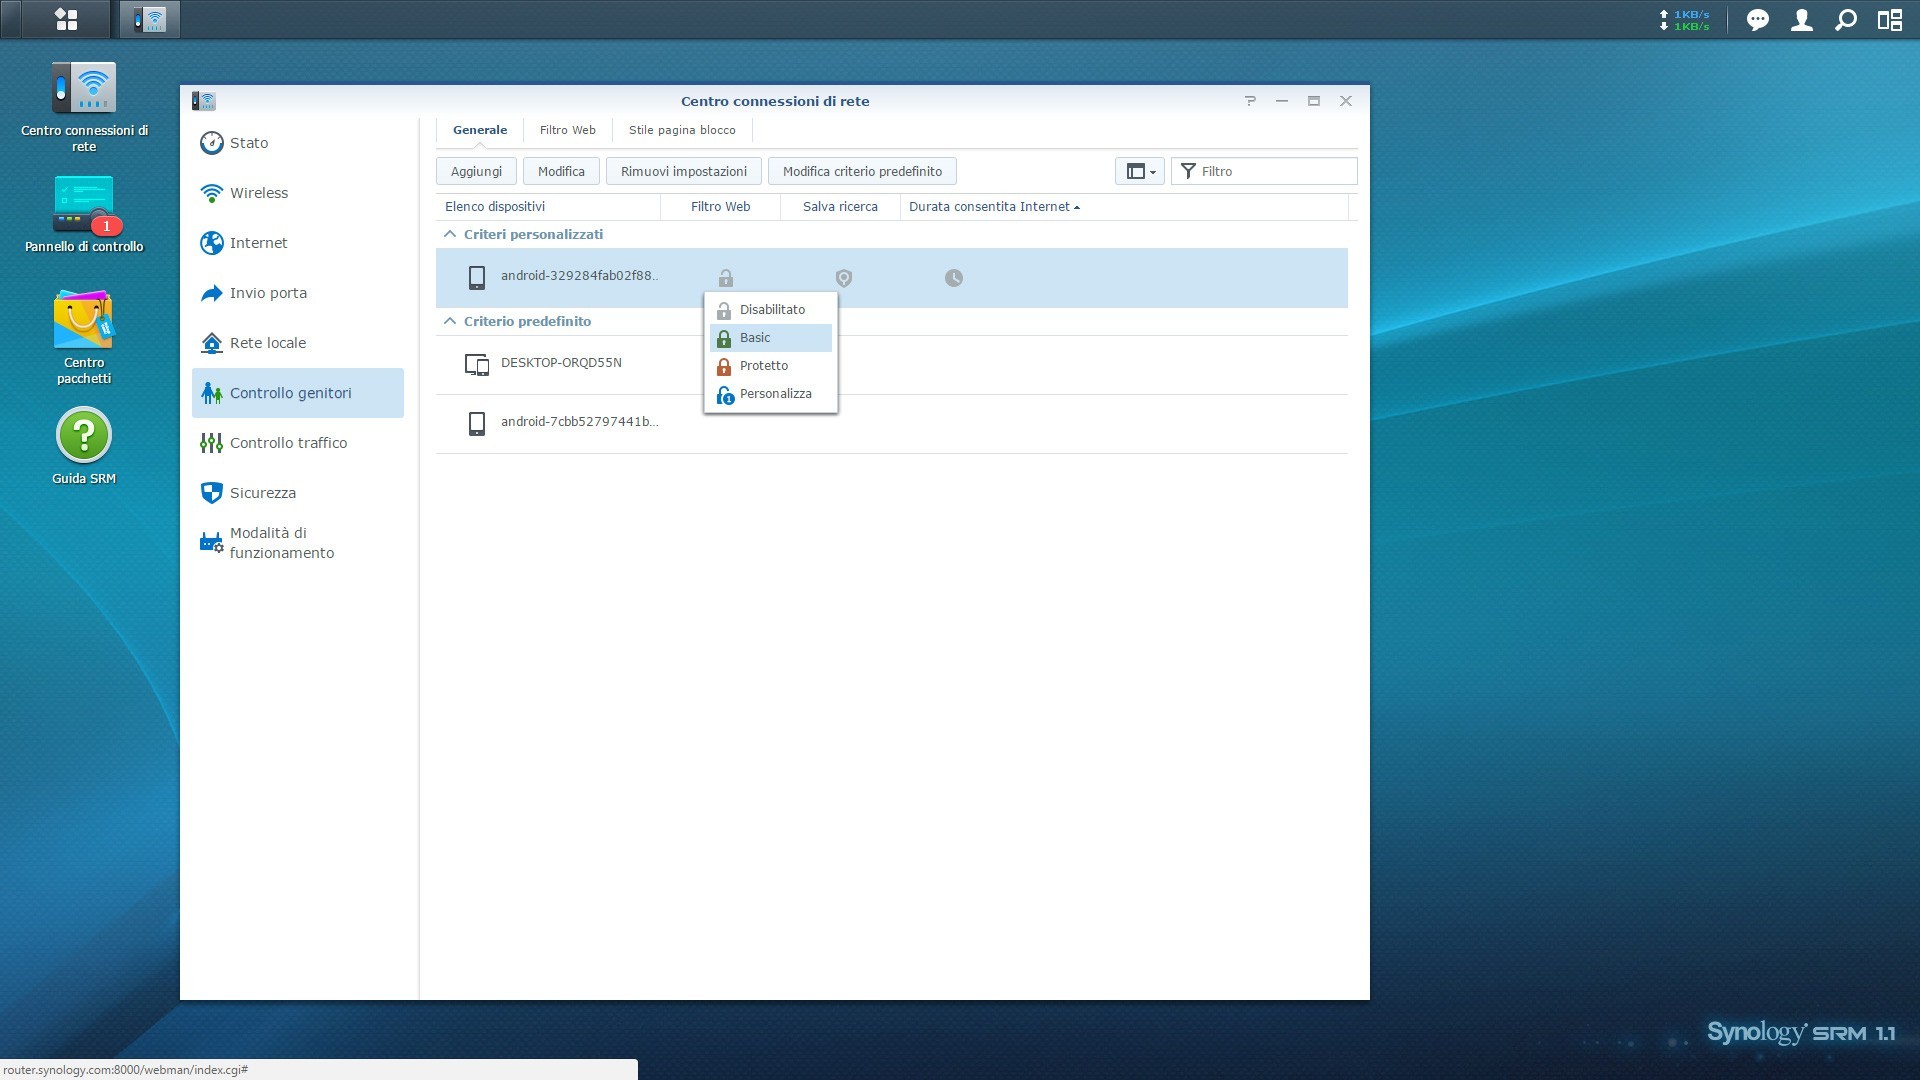1920x1080 pixels.
Task: Open Guida SRM help icon
Action: [84, 436]
